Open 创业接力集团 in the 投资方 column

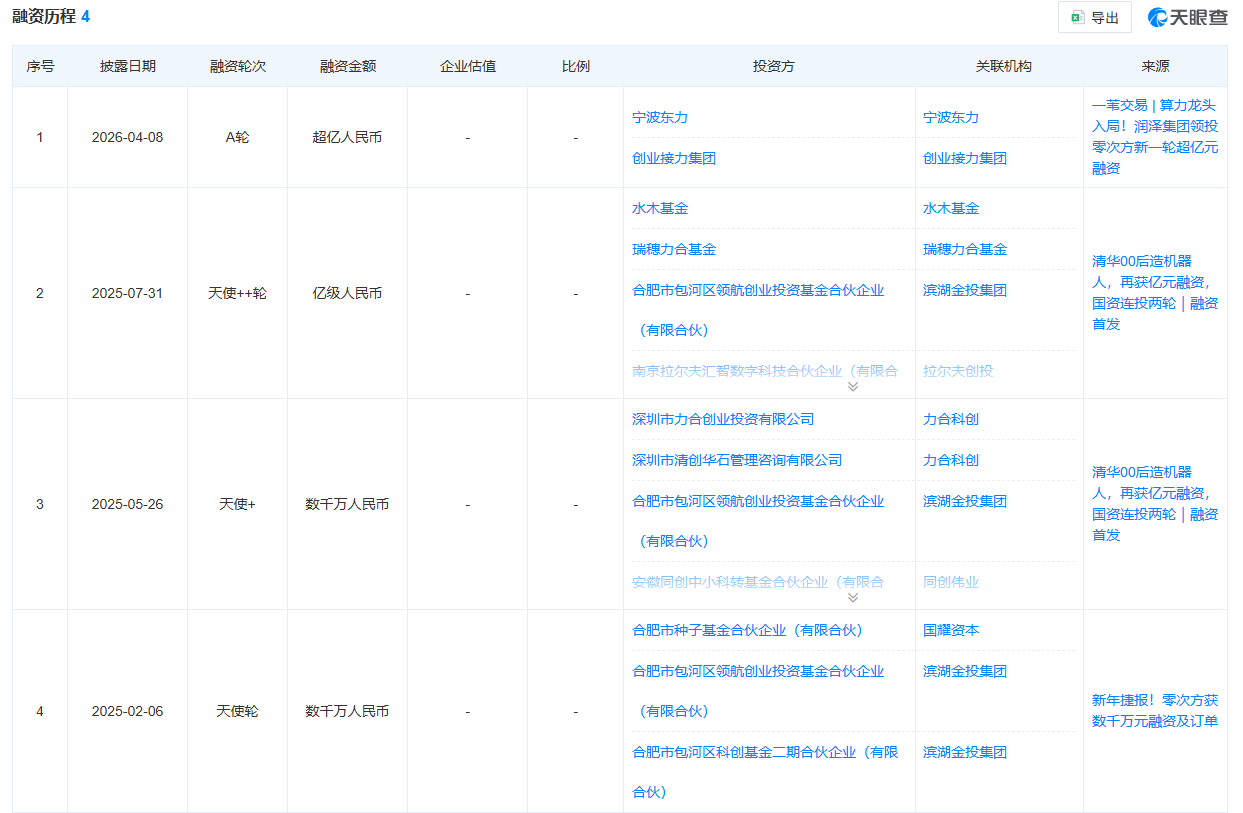(674, 158)
